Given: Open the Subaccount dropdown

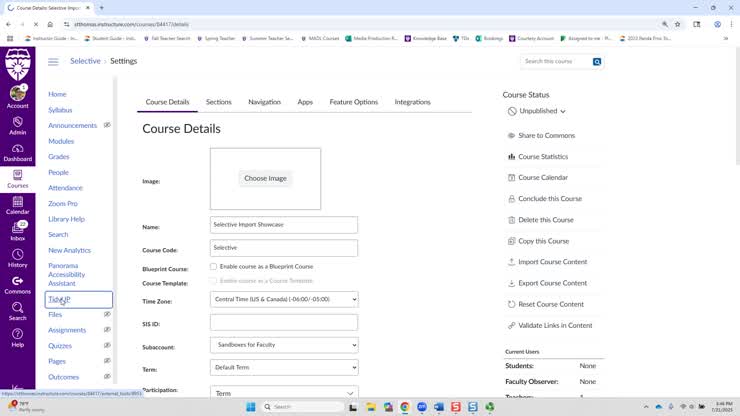Looking at the screenshot, I should pos(284,345).
